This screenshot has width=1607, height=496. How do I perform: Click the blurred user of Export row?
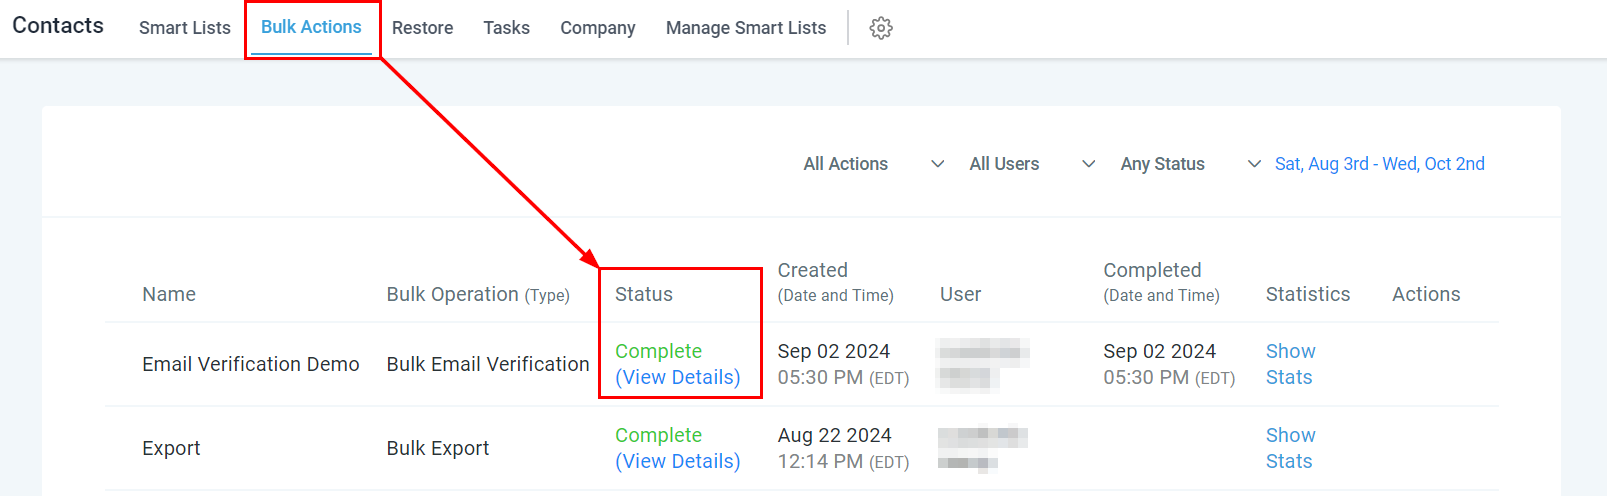[x=982, y=448]
